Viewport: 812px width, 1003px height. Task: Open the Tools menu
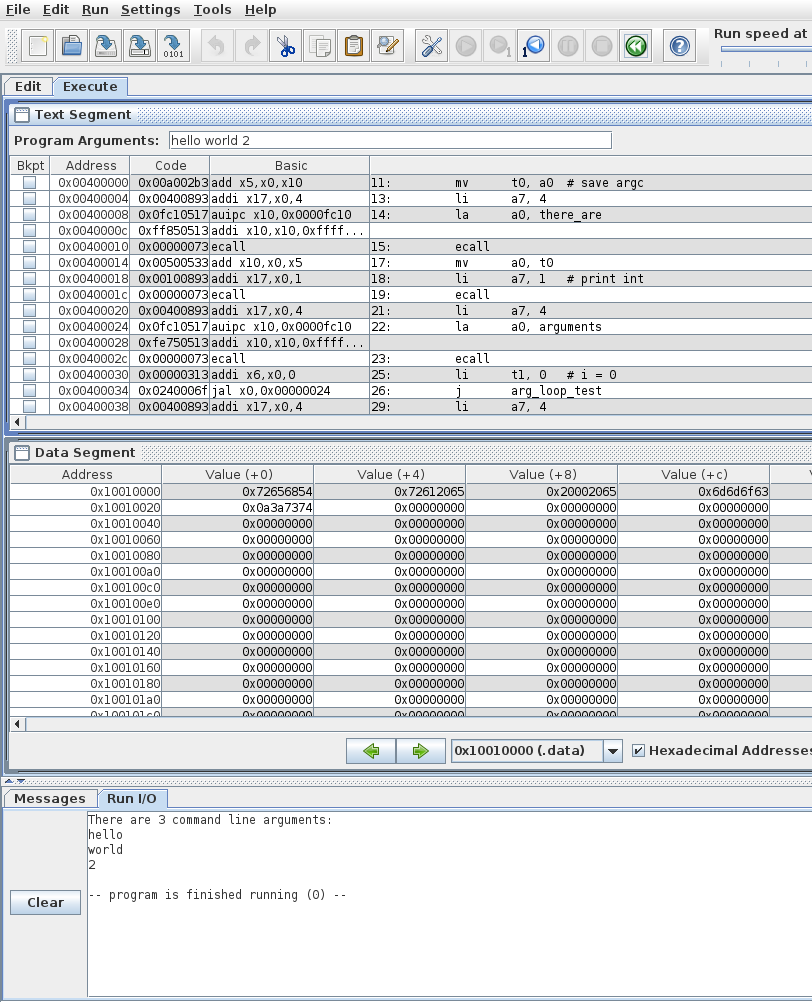[x=212, y=10]
